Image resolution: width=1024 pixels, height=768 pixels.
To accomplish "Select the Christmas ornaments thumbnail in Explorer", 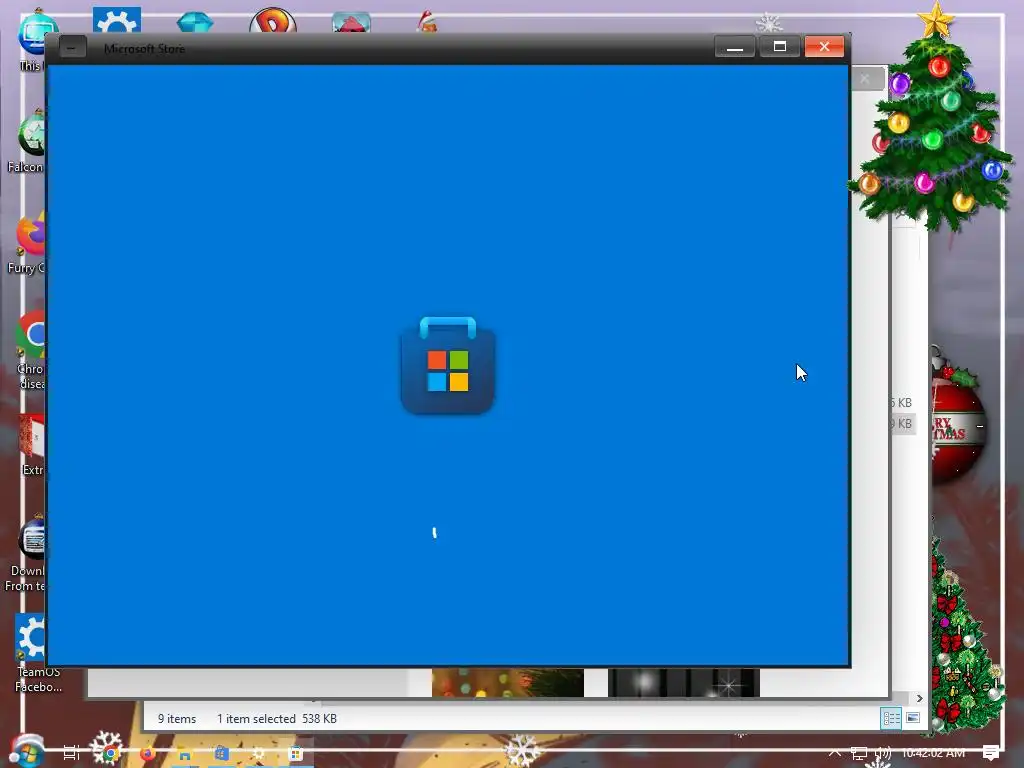I will click(x=507, y=682).
